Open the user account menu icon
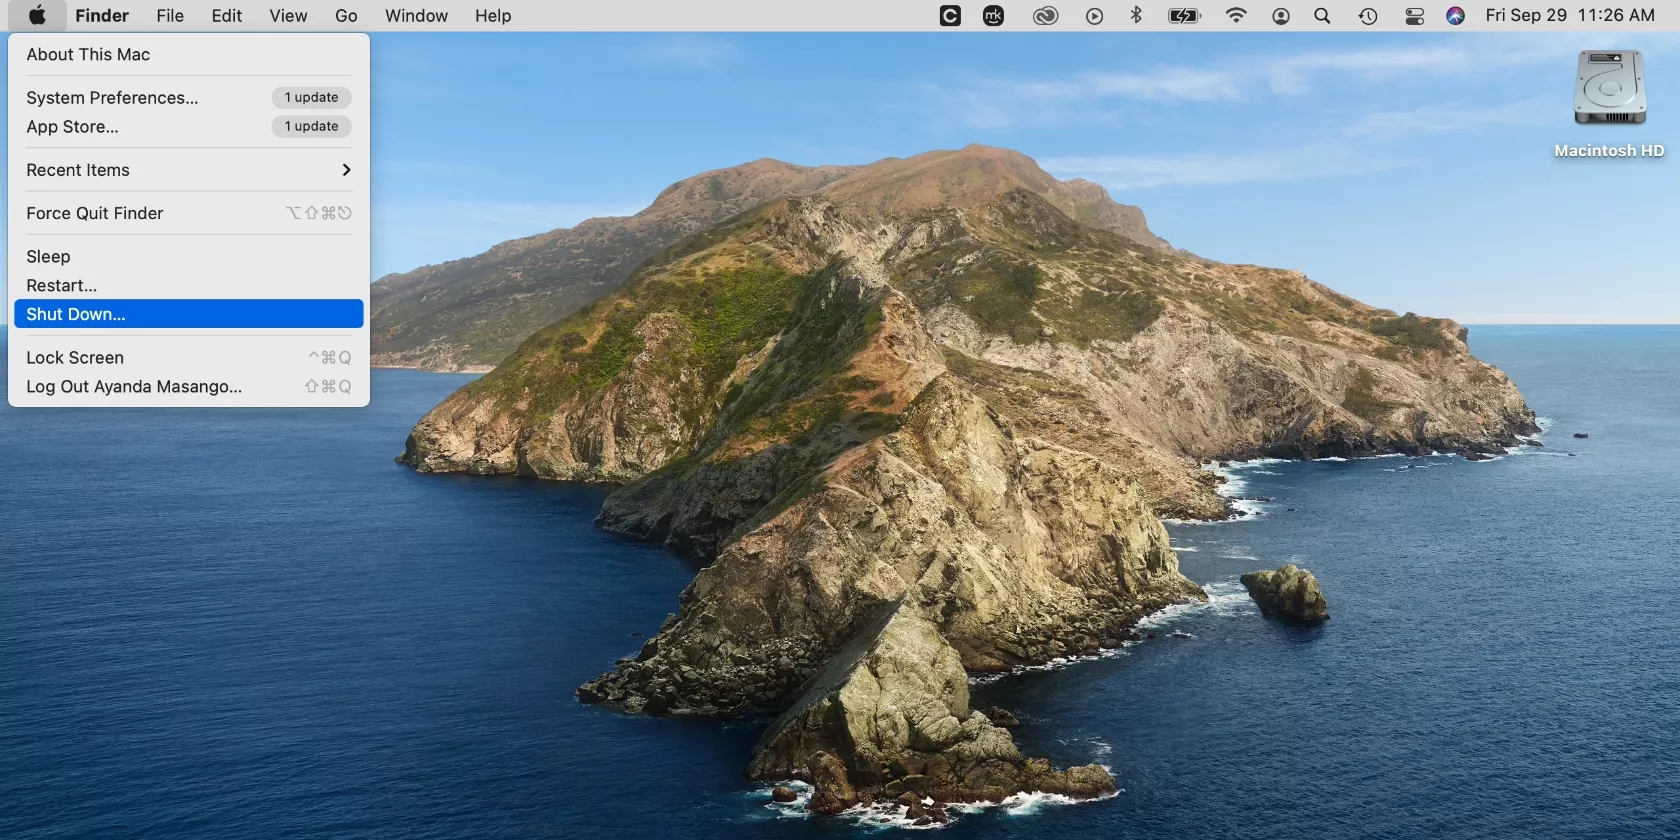This screenshot has width=1680, height=840. (x=1281, y=16)
